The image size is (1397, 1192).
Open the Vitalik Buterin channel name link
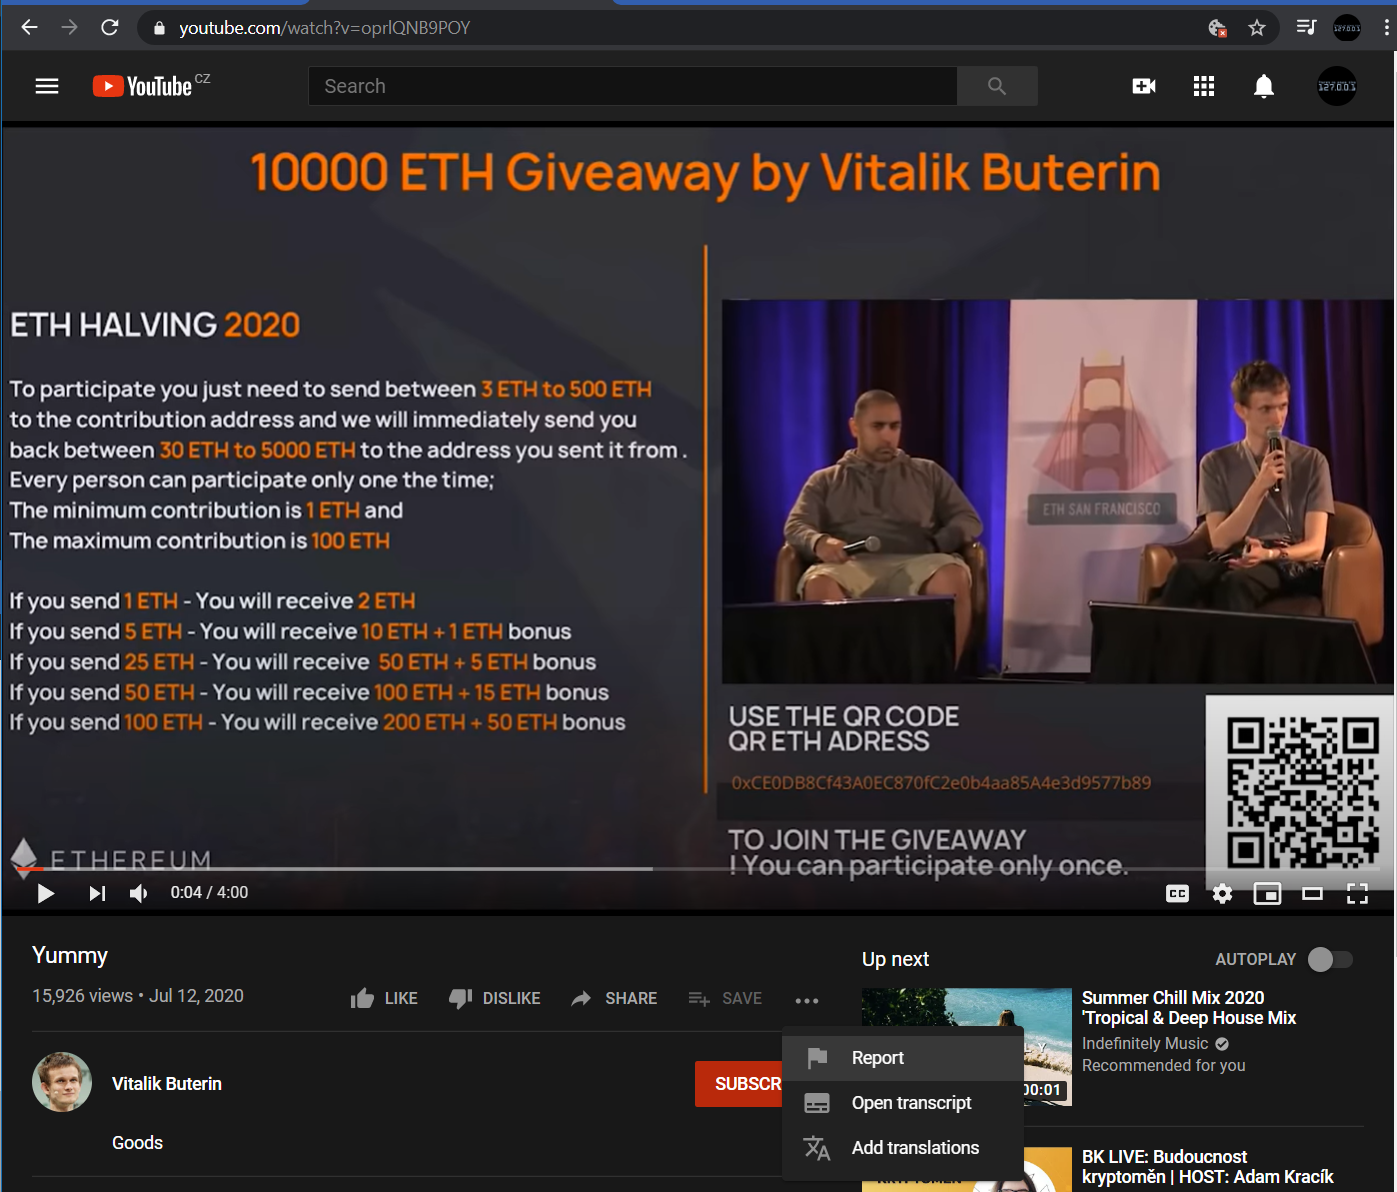[x=167, y=1084]
